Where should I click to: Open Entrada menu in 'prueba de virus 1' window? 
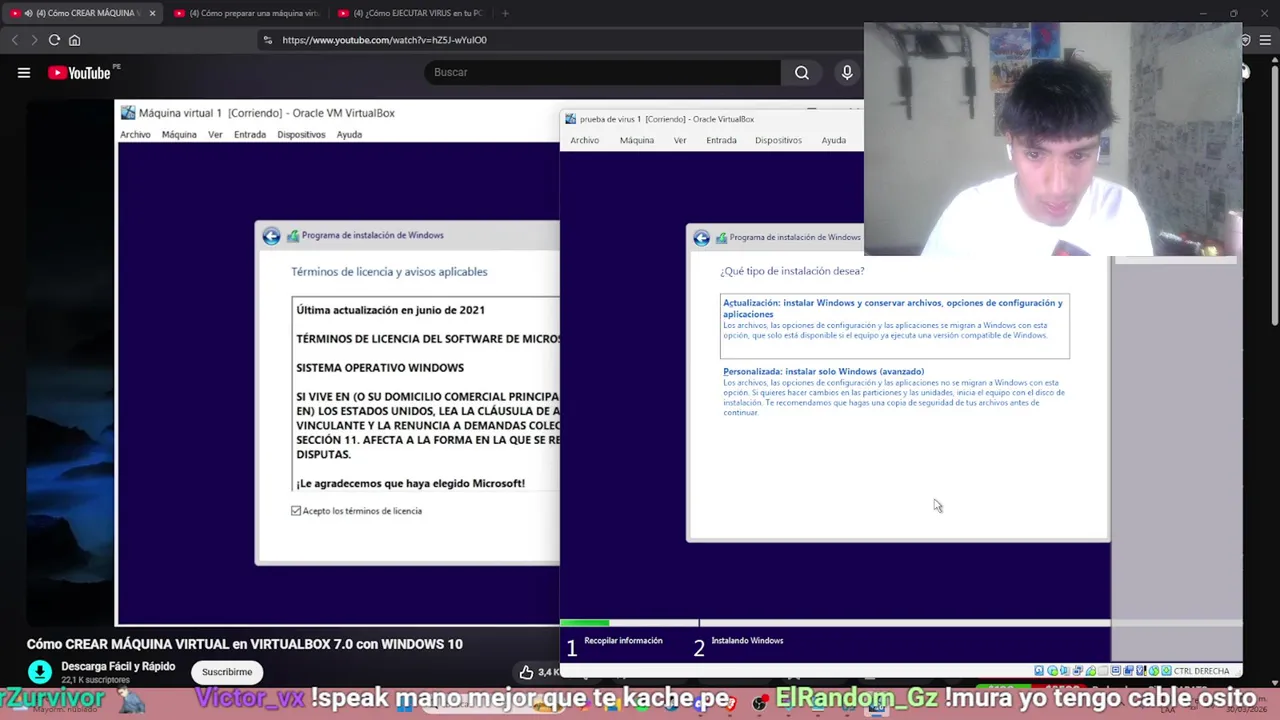[721, 140]
